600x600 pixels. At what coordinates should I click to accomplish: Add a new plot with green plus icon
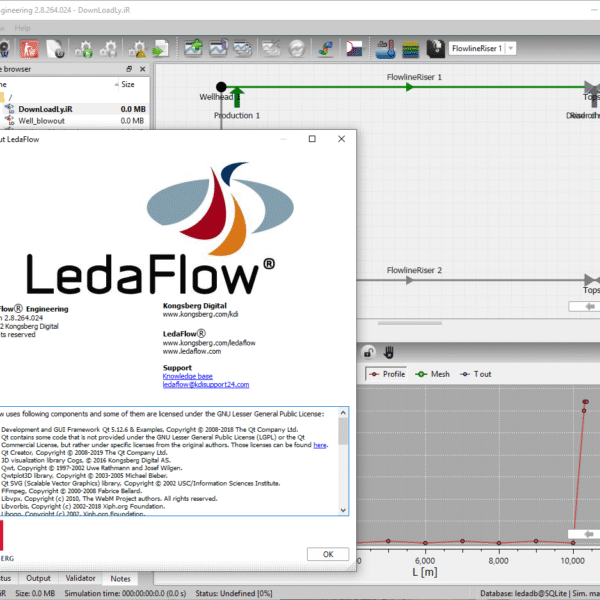click(194, 49)
